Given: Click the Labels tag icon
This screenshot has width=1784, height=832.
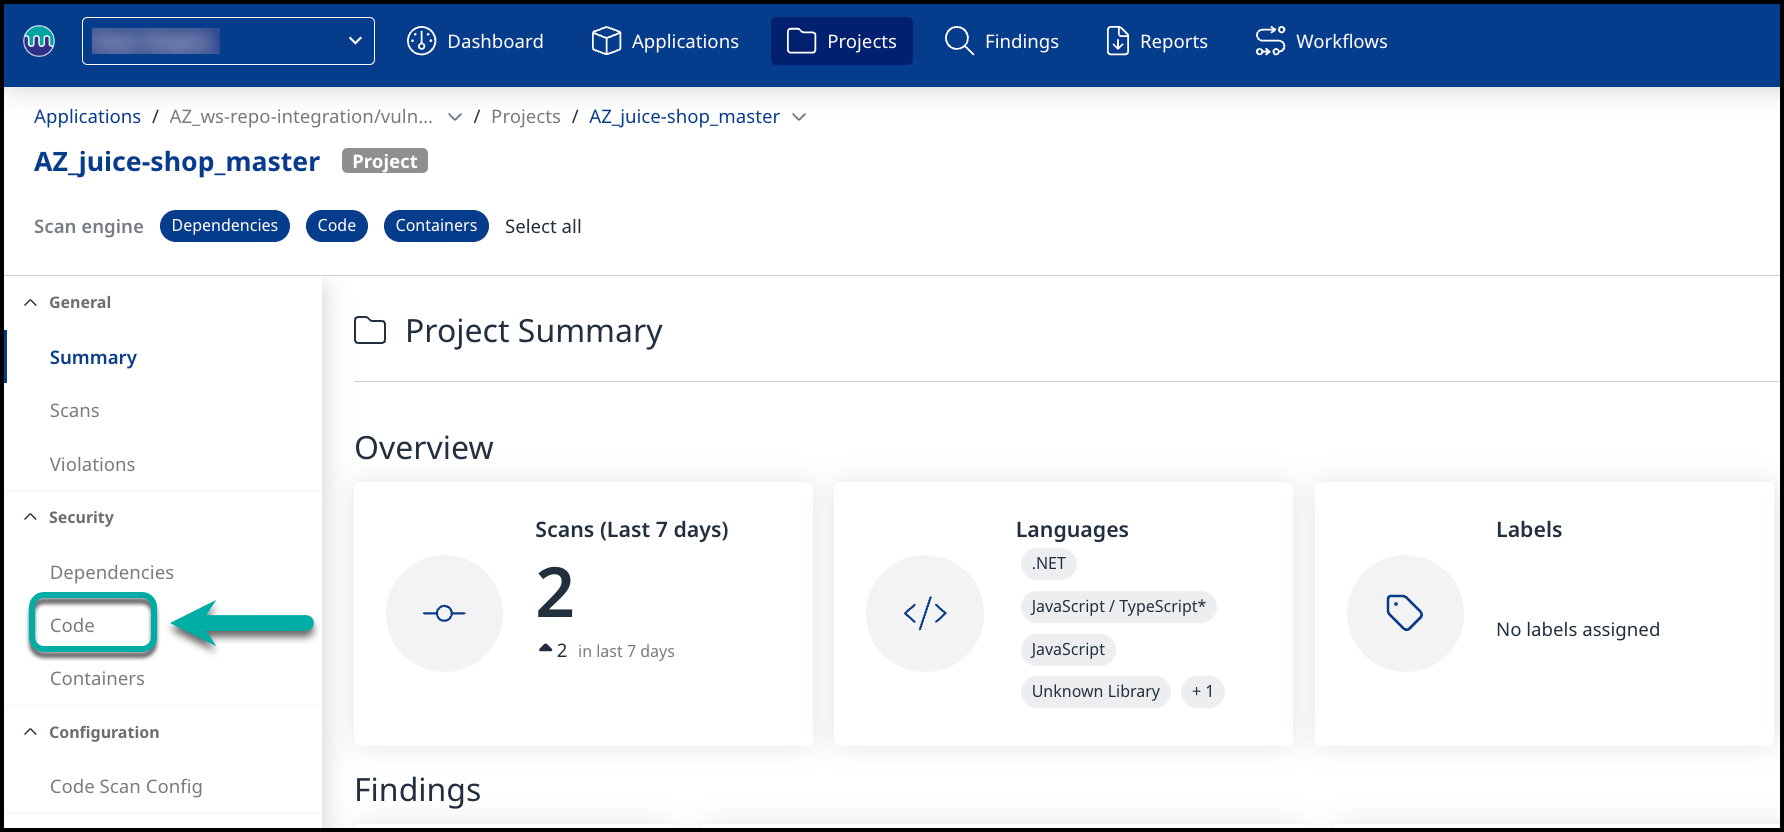Looking at the screenshot, I should click(1405, 613).
